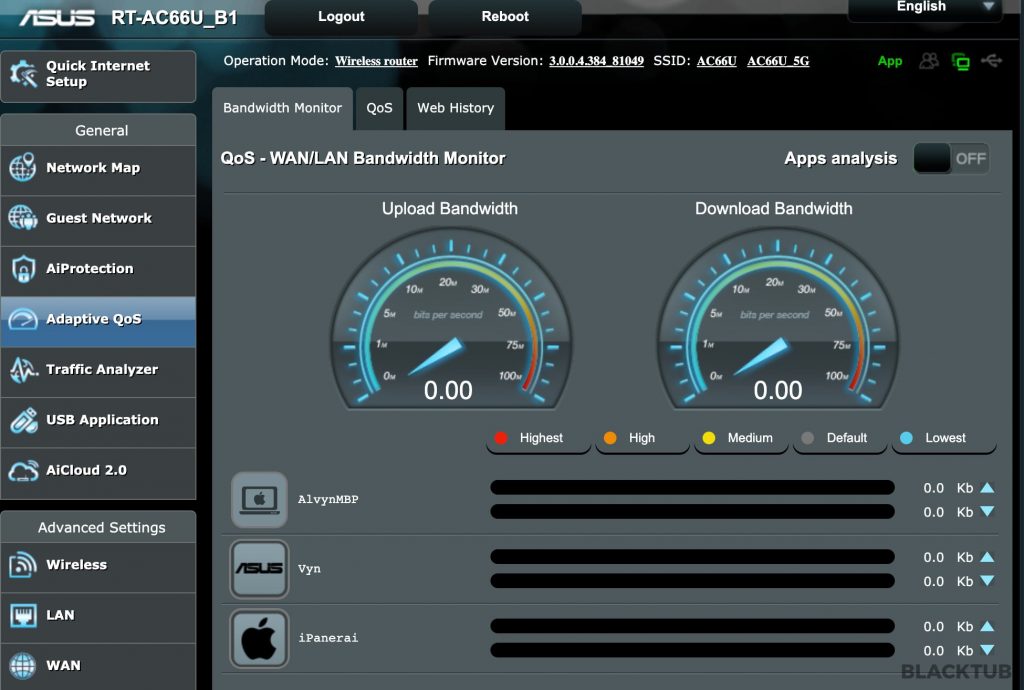Screen dimensions: 1024x690
Task: Click the Guest Network icon
Action: pyautogui.click(x=23, y=217)
